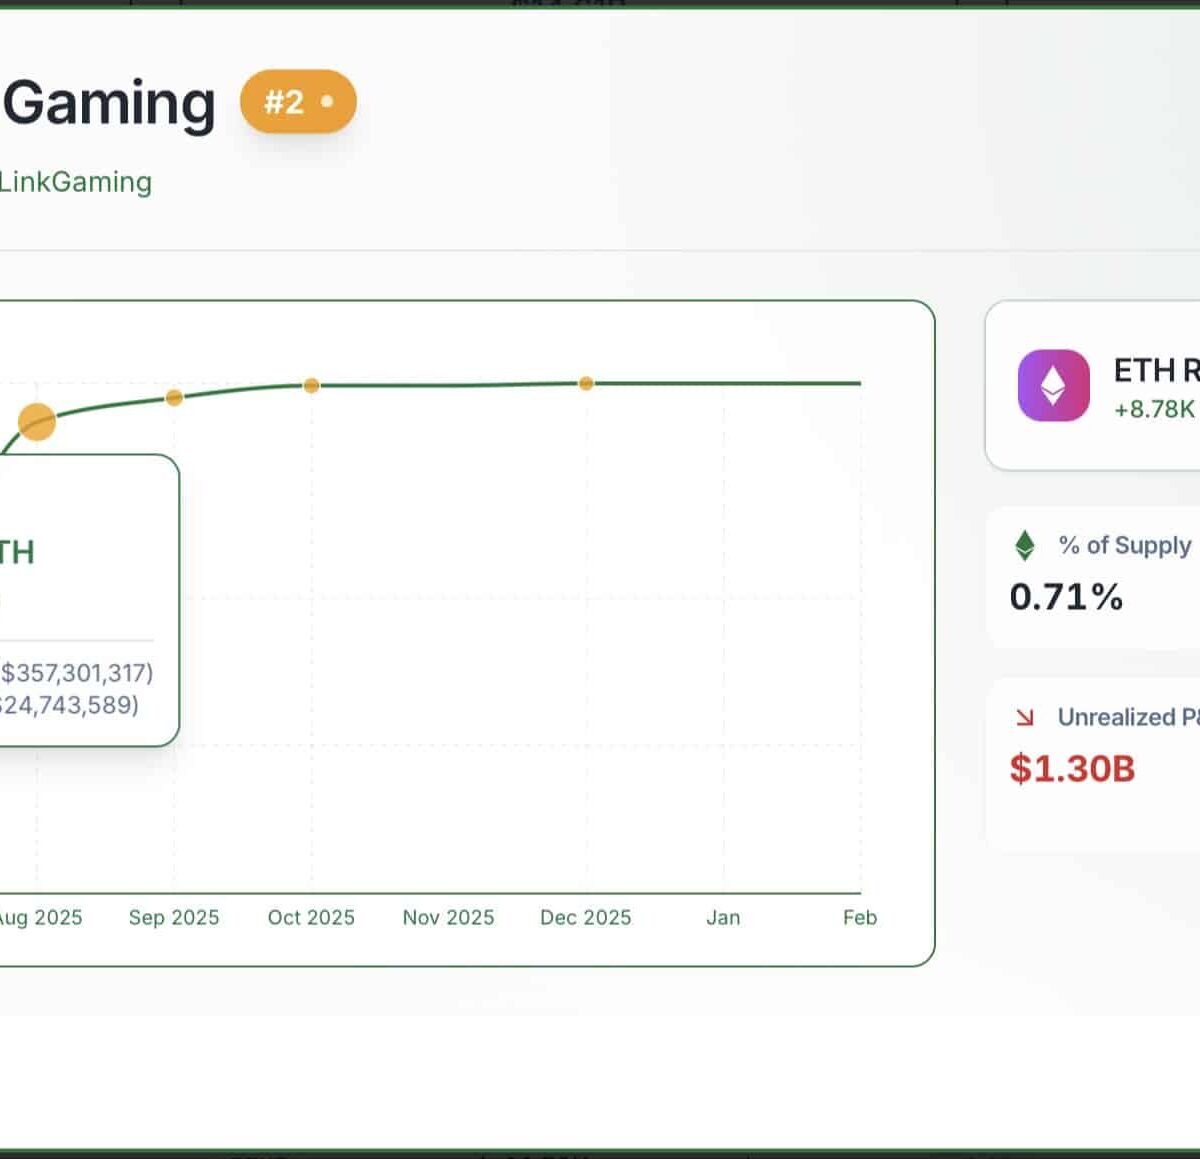The width and height of the screenshot is (1200, 1159).
Task: Select the Sep 2025 chart data point
Action: (x=174, y=398)
